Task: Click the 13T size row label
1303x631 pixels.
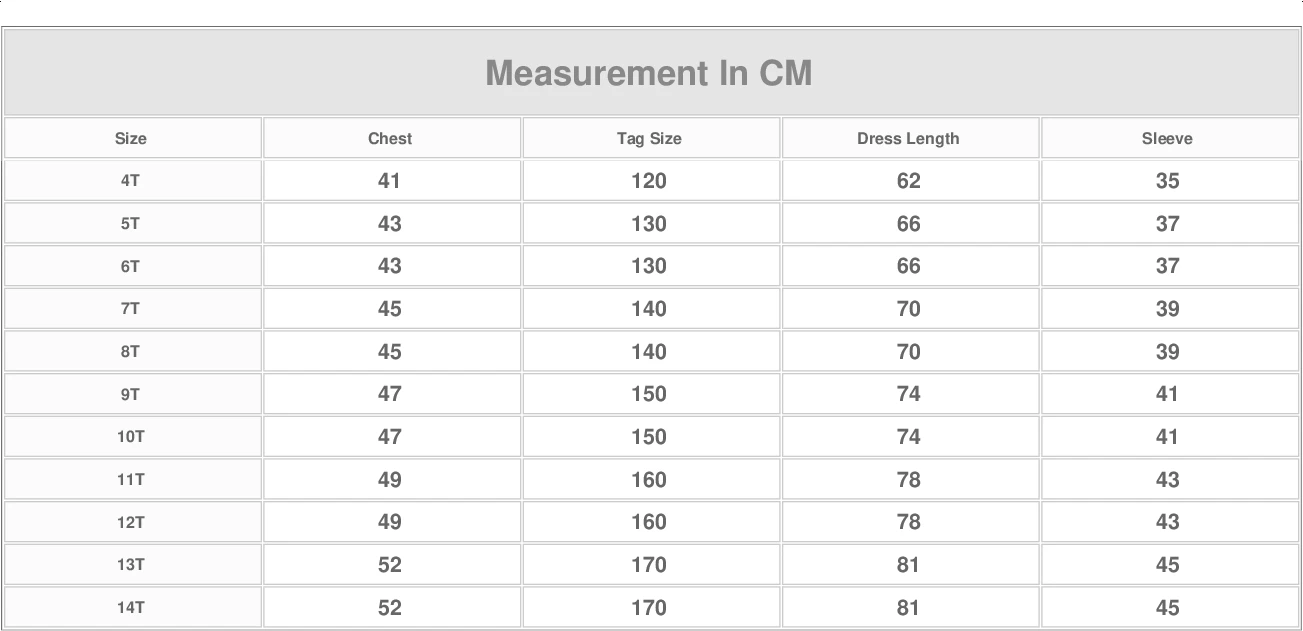Action: tap(131, 565)
